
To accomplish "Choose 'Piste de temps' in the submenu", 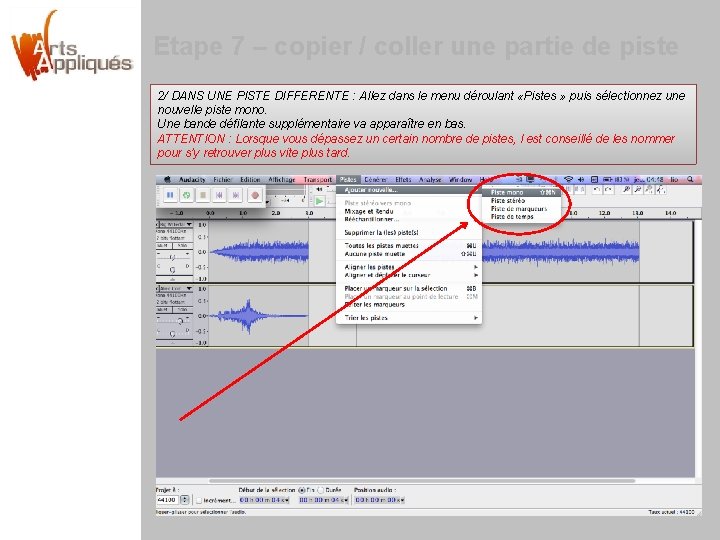I will tap(522, 217).
